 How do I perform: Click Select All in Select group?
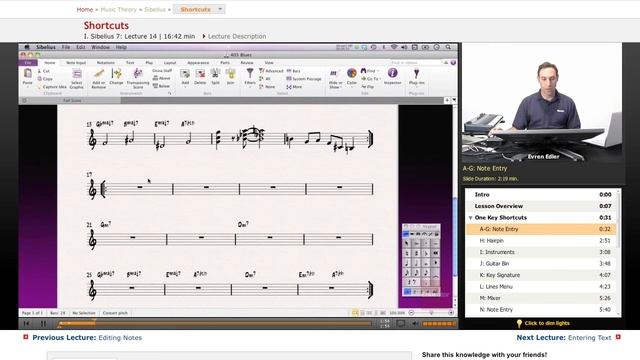coord(265,79)
